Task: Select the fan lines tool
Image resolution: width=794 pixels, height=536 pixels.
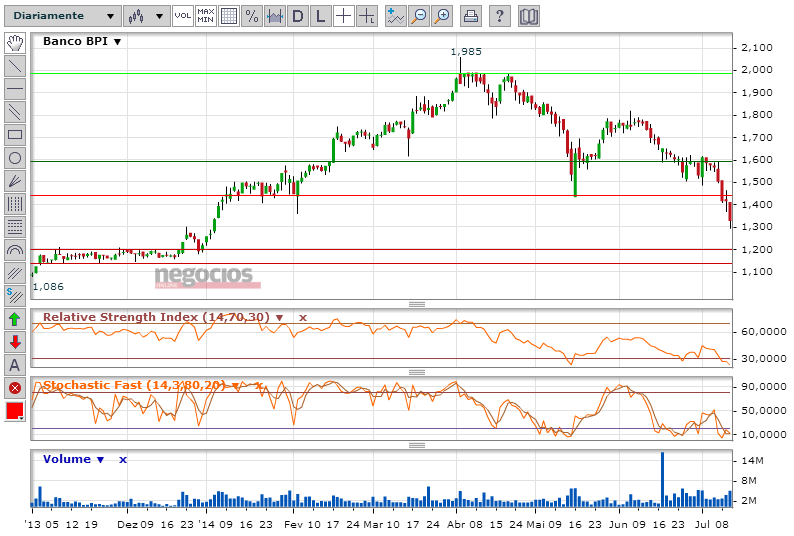Action: pyautogui.click(x=15, y=181)
